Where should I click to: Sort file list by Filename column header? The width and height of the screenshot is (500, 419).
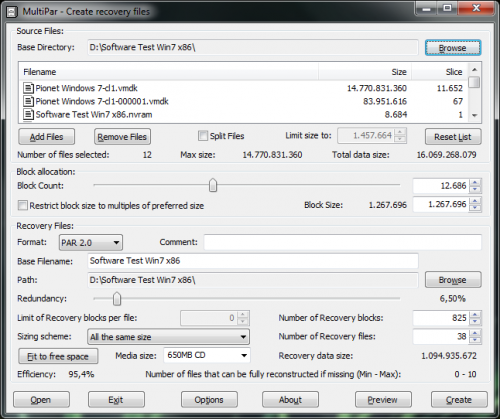[169, 72]
